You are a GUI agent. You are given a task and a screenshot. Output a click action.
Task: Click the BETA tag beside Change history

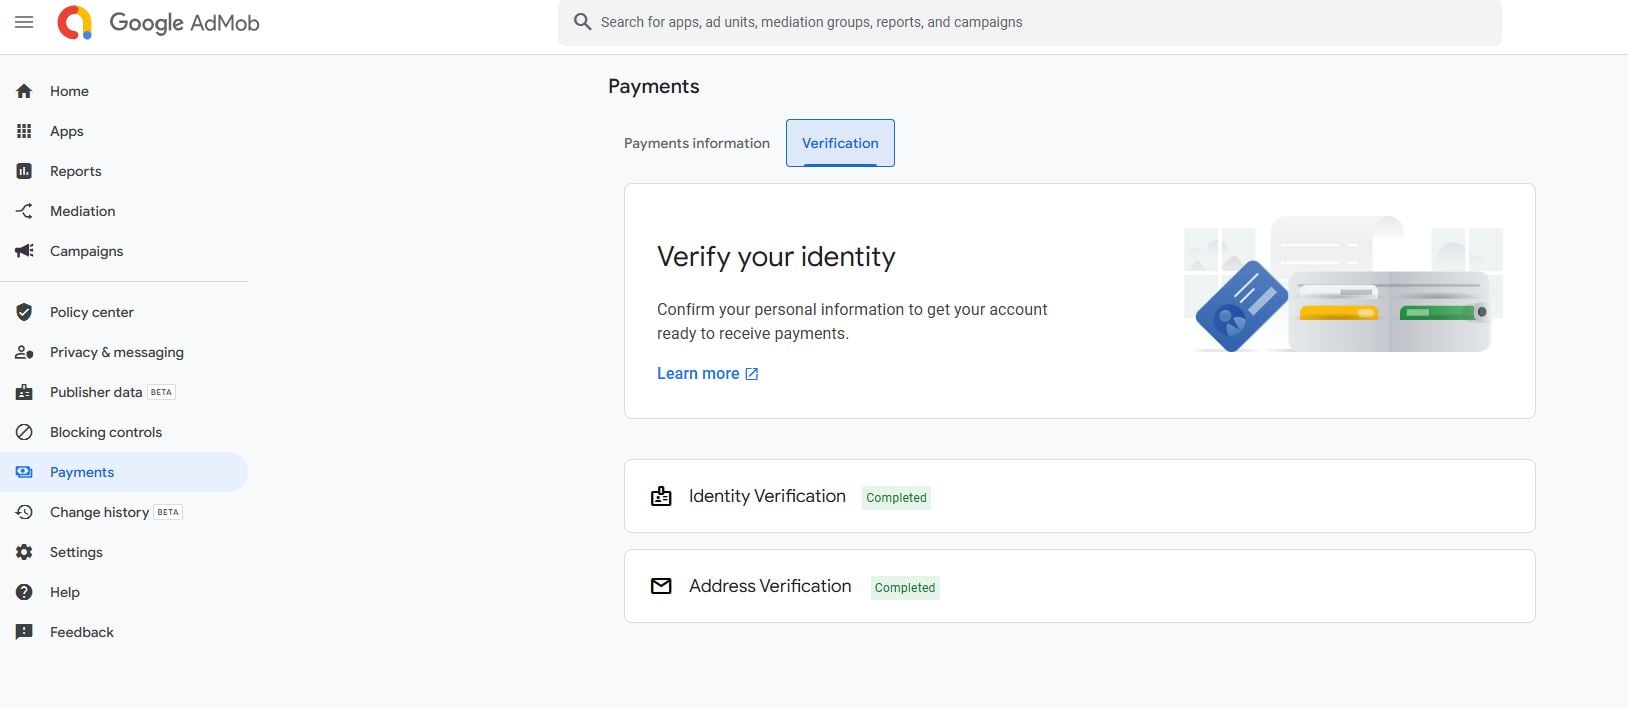168,512
